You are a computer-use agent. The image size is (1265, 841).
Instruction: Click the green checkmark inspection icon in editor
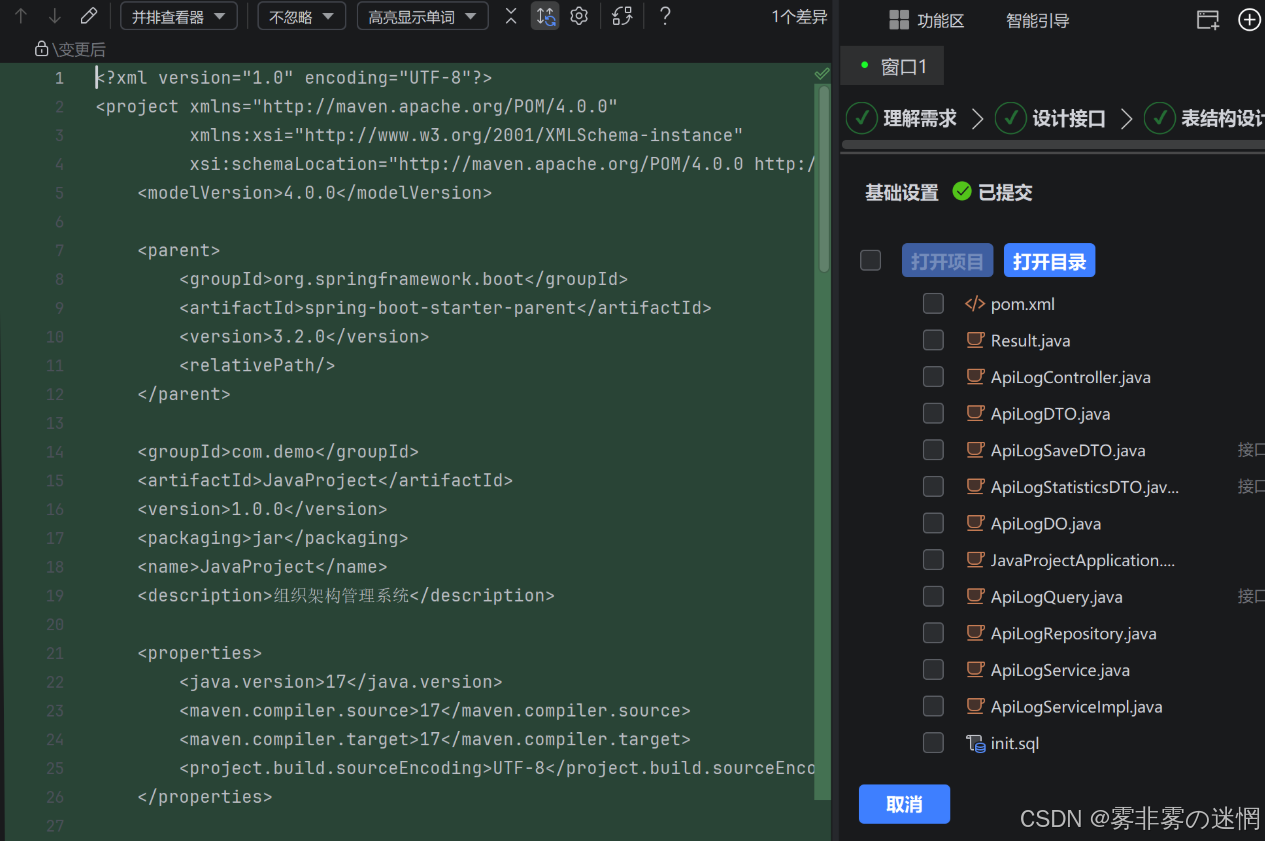[x=822, y=74]
